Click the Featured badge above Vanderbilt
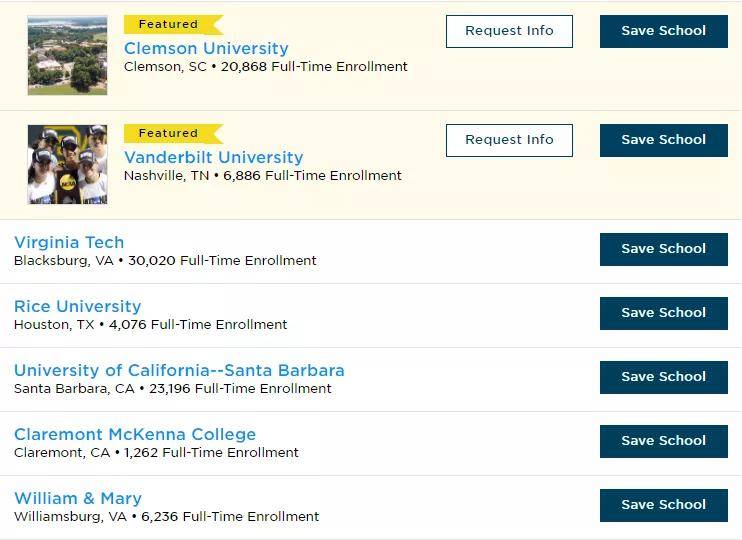This screenshot has width=742, height=540. click(169, 133)
